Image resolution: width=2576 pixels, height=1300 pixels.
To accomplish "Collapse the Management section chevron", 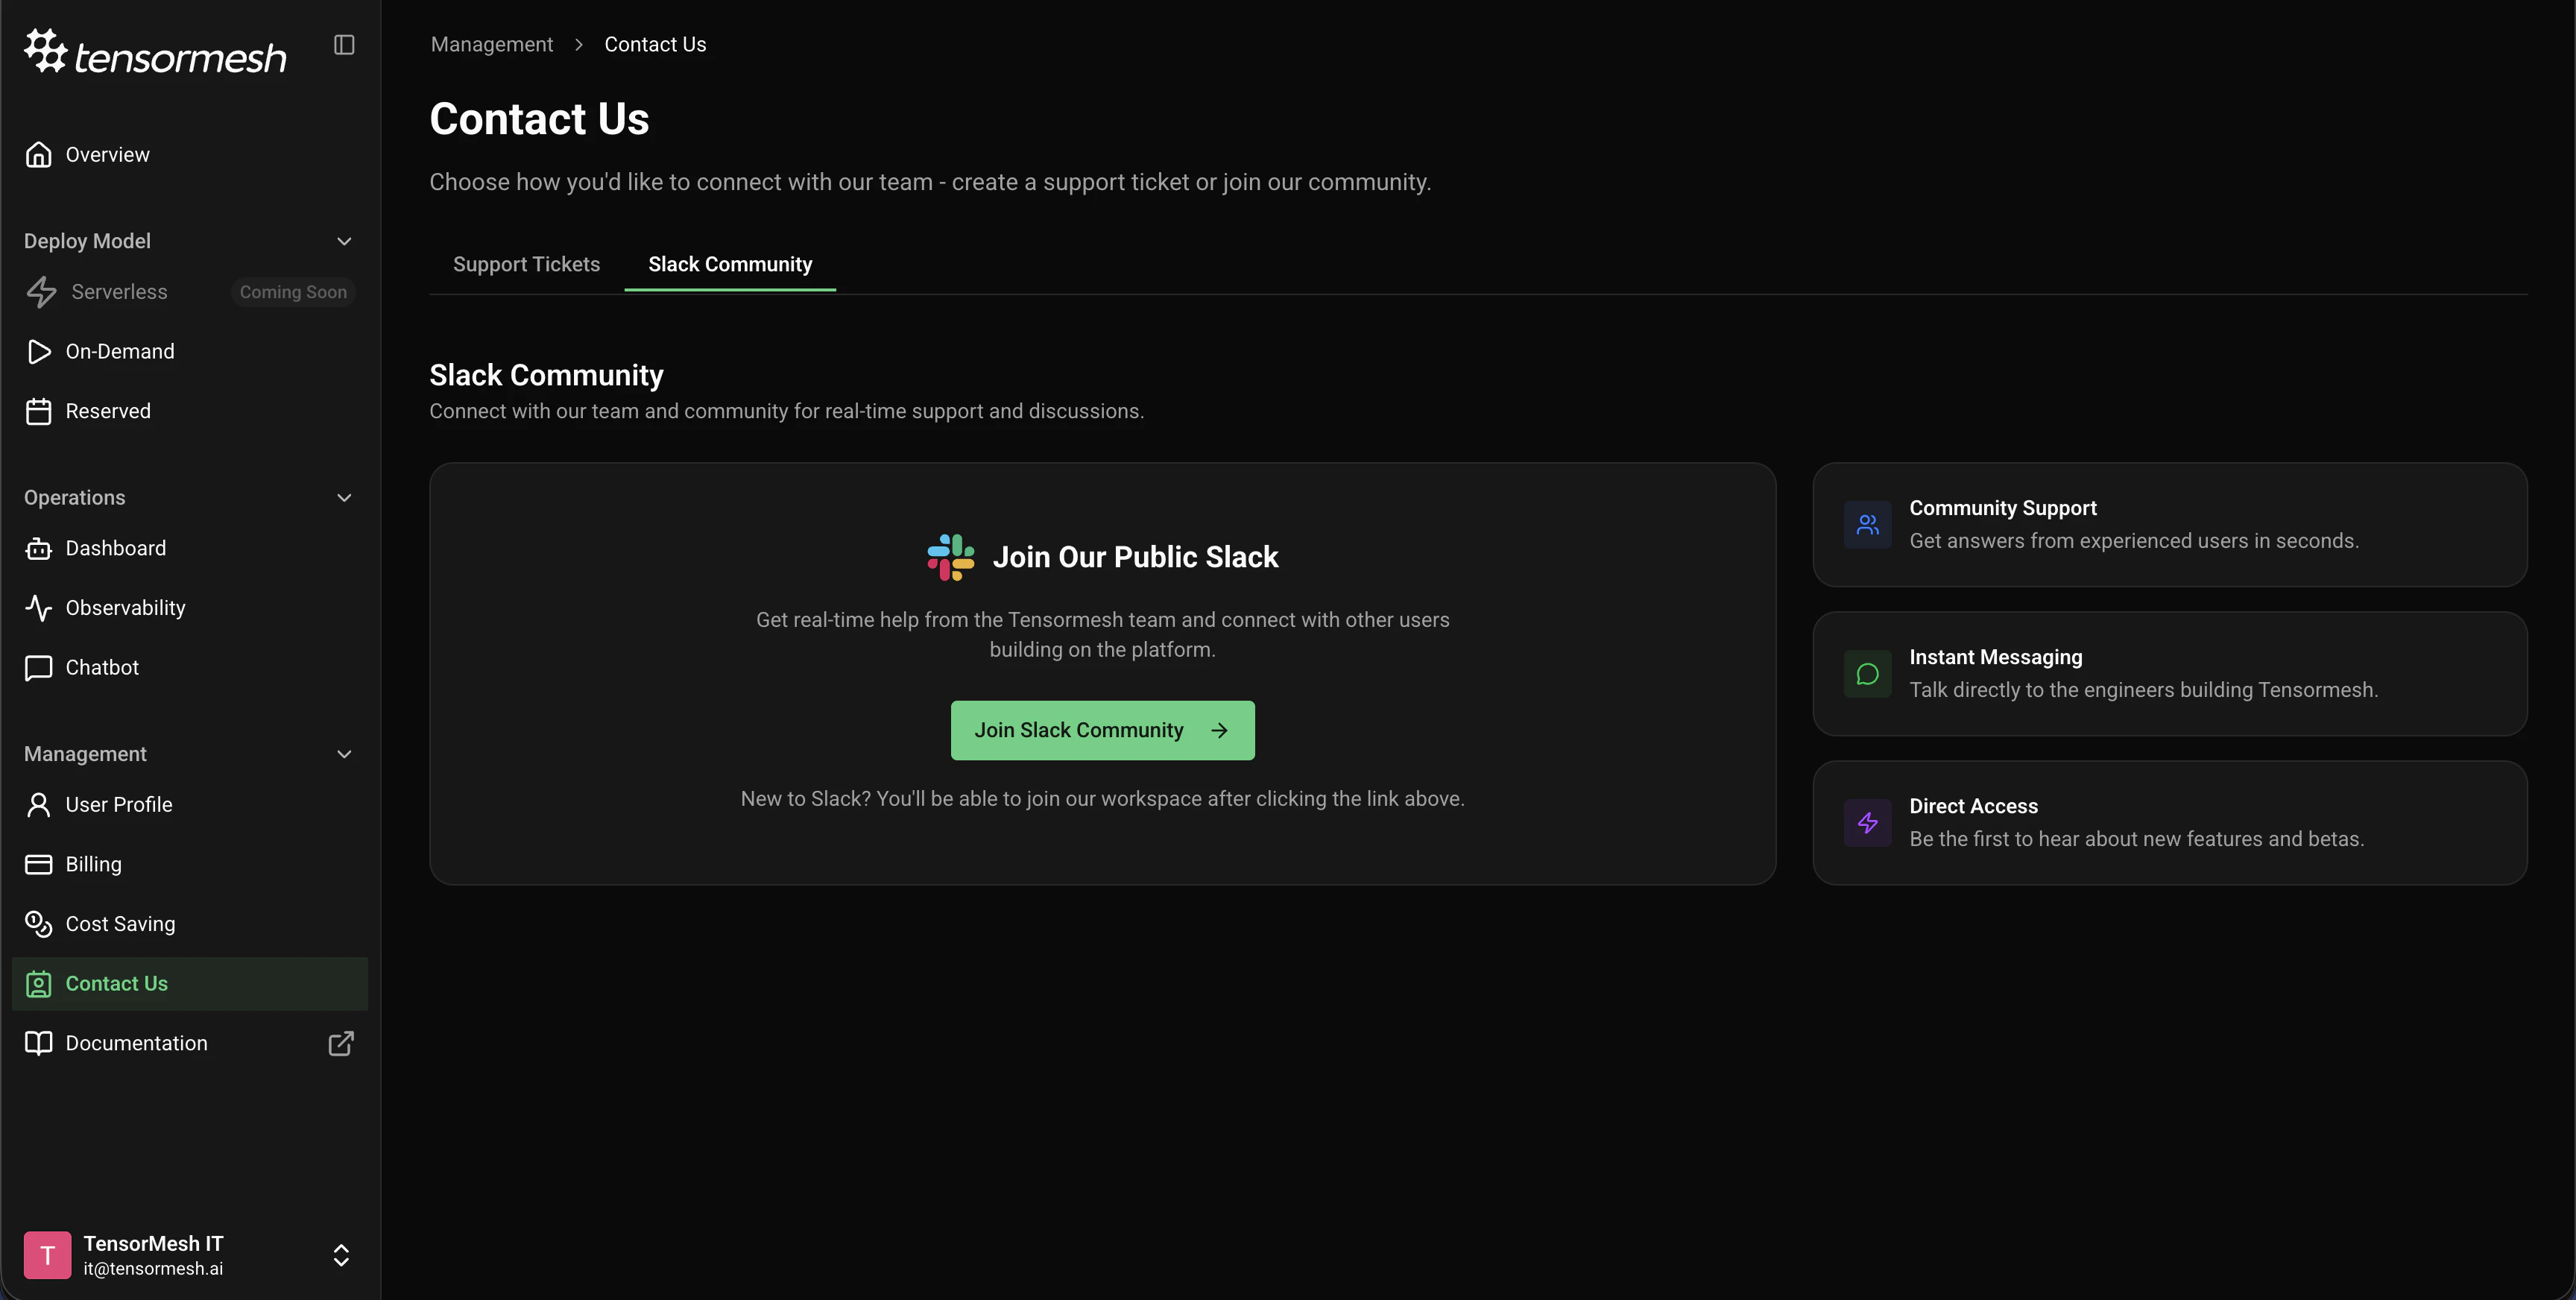I will point(344,754).
